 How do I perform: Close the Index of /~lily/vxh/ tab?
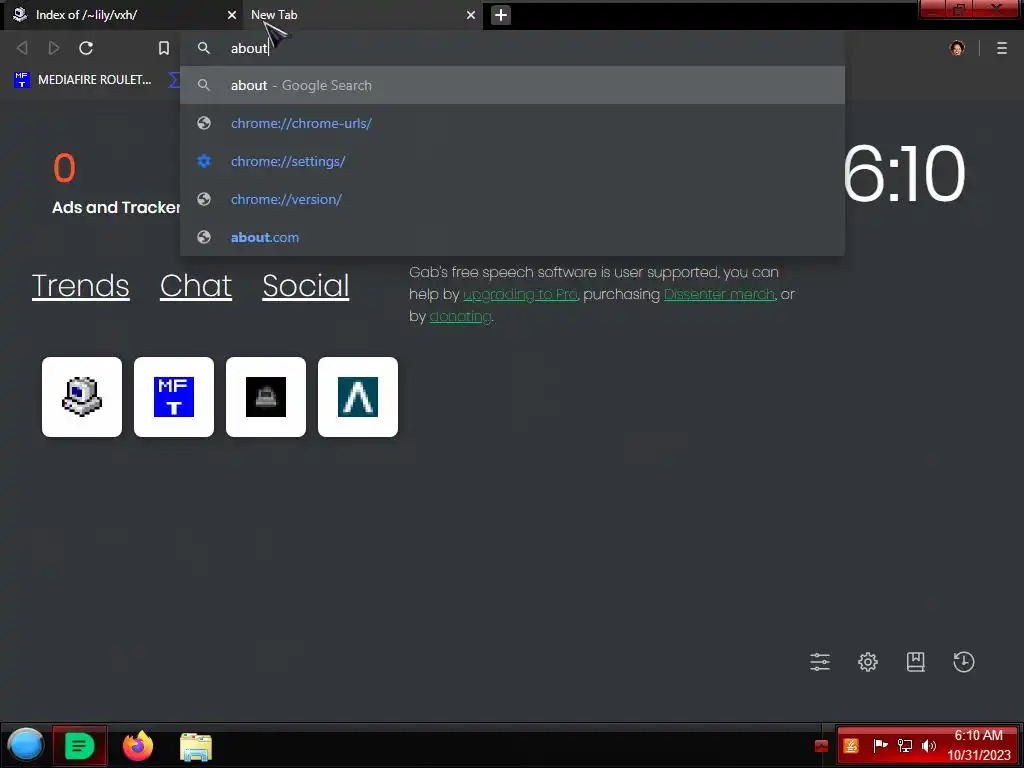(232, 15)
